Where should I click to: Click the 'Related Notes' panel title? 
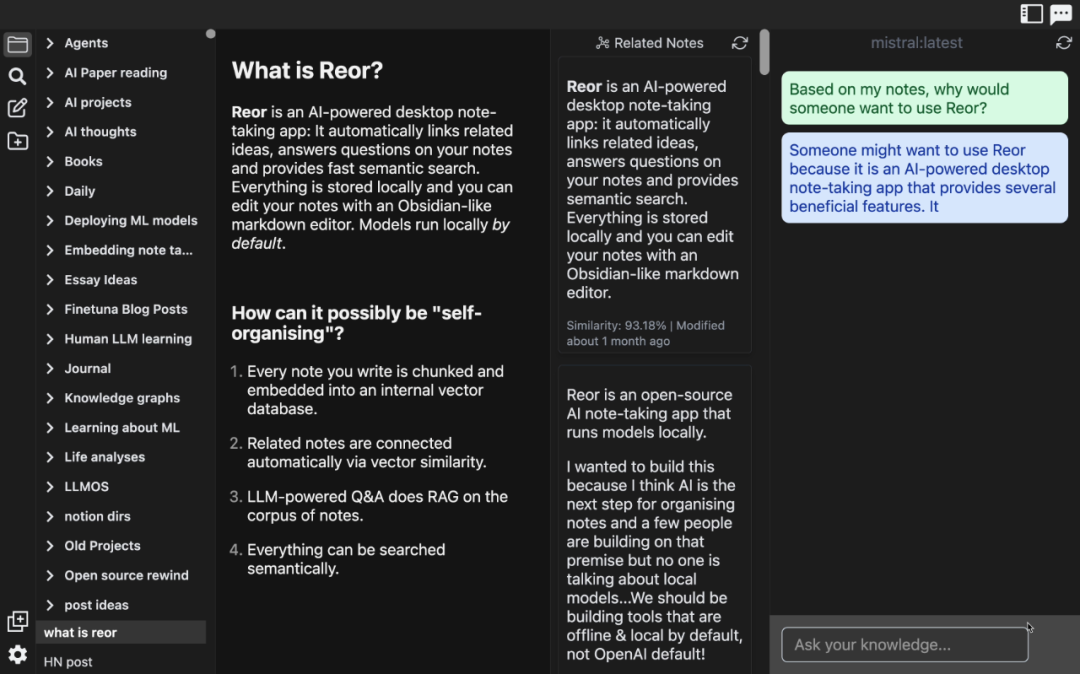coord(658,43)
